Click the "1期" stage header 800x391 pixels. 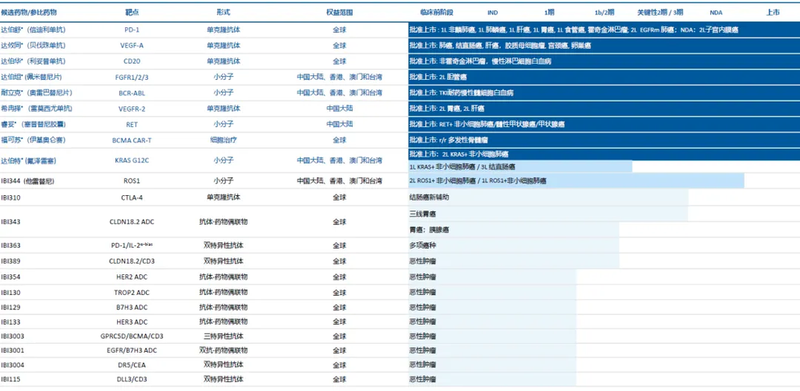(549, 12)
